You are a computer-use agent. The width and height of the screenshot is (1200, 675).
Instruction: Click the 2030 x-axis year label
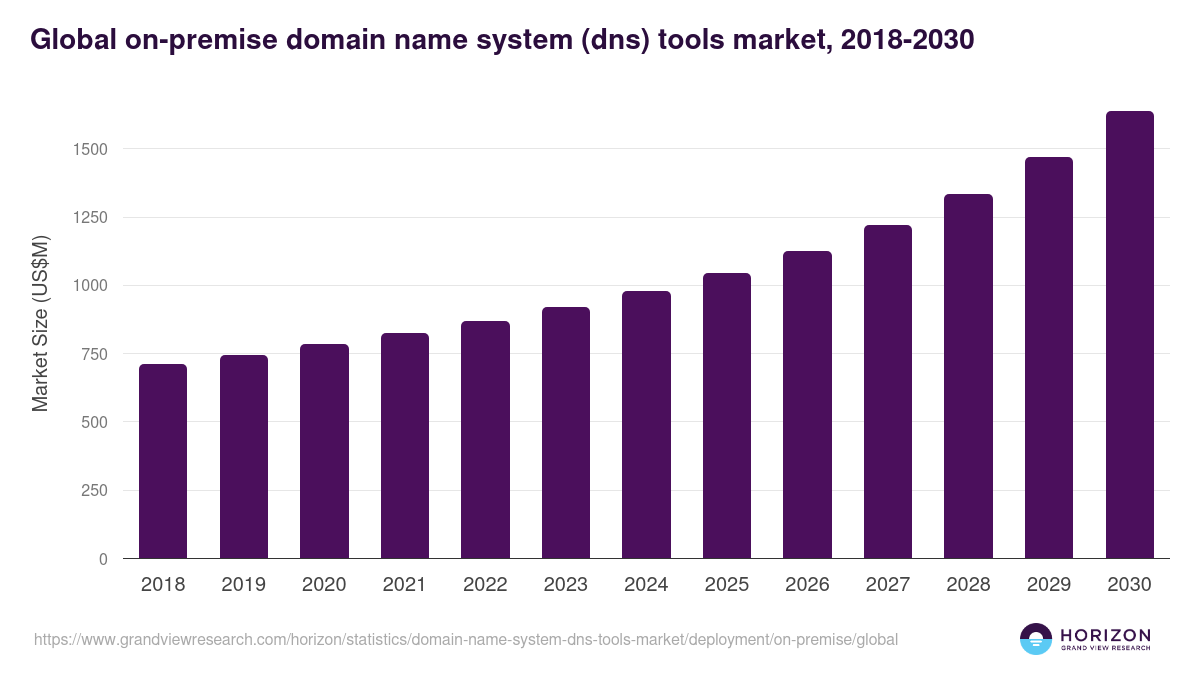tap(1129, 585)
